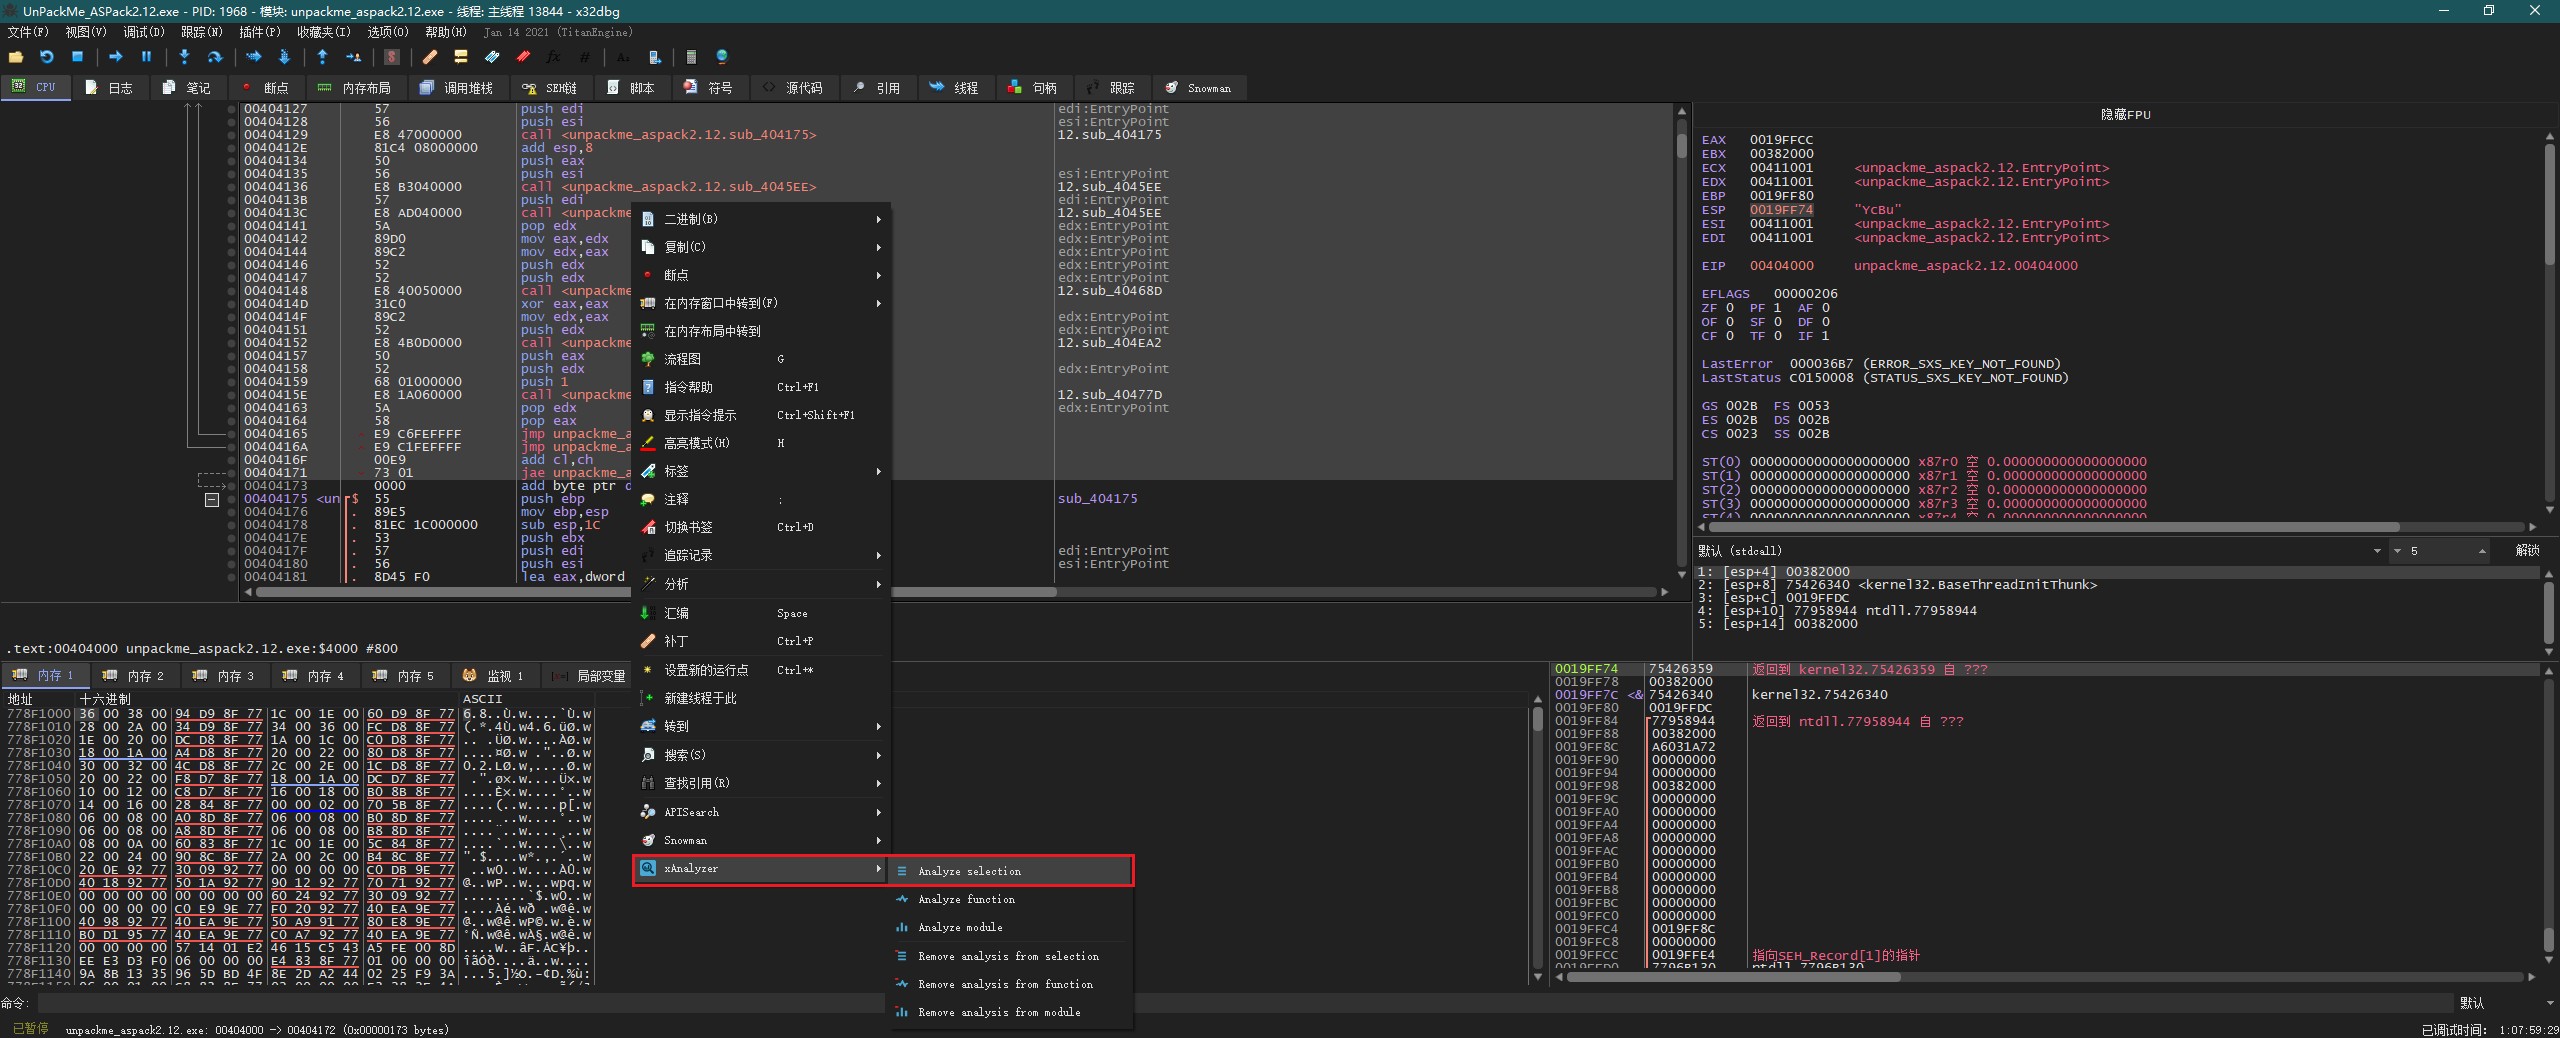This screenshot has height=1038, width=2560.
Task: Click the Step Into toolbar icon
Action: click(x=184, y=57)
